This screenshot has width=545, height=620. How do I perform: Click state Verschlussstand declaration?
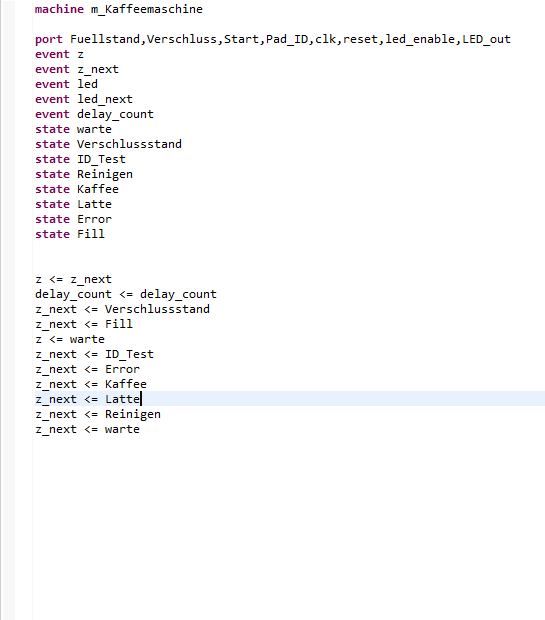coord(108,144)
